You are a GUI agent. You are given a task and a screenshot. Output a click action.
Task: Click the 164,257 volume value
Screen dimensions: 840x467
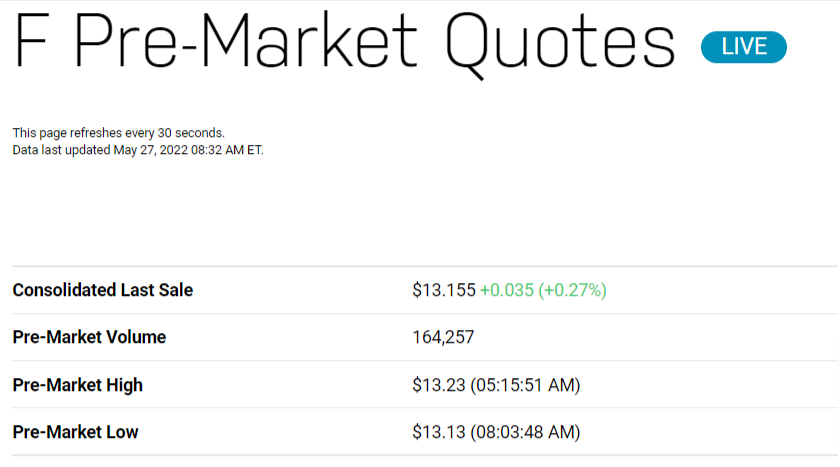(x=443, y=337)
